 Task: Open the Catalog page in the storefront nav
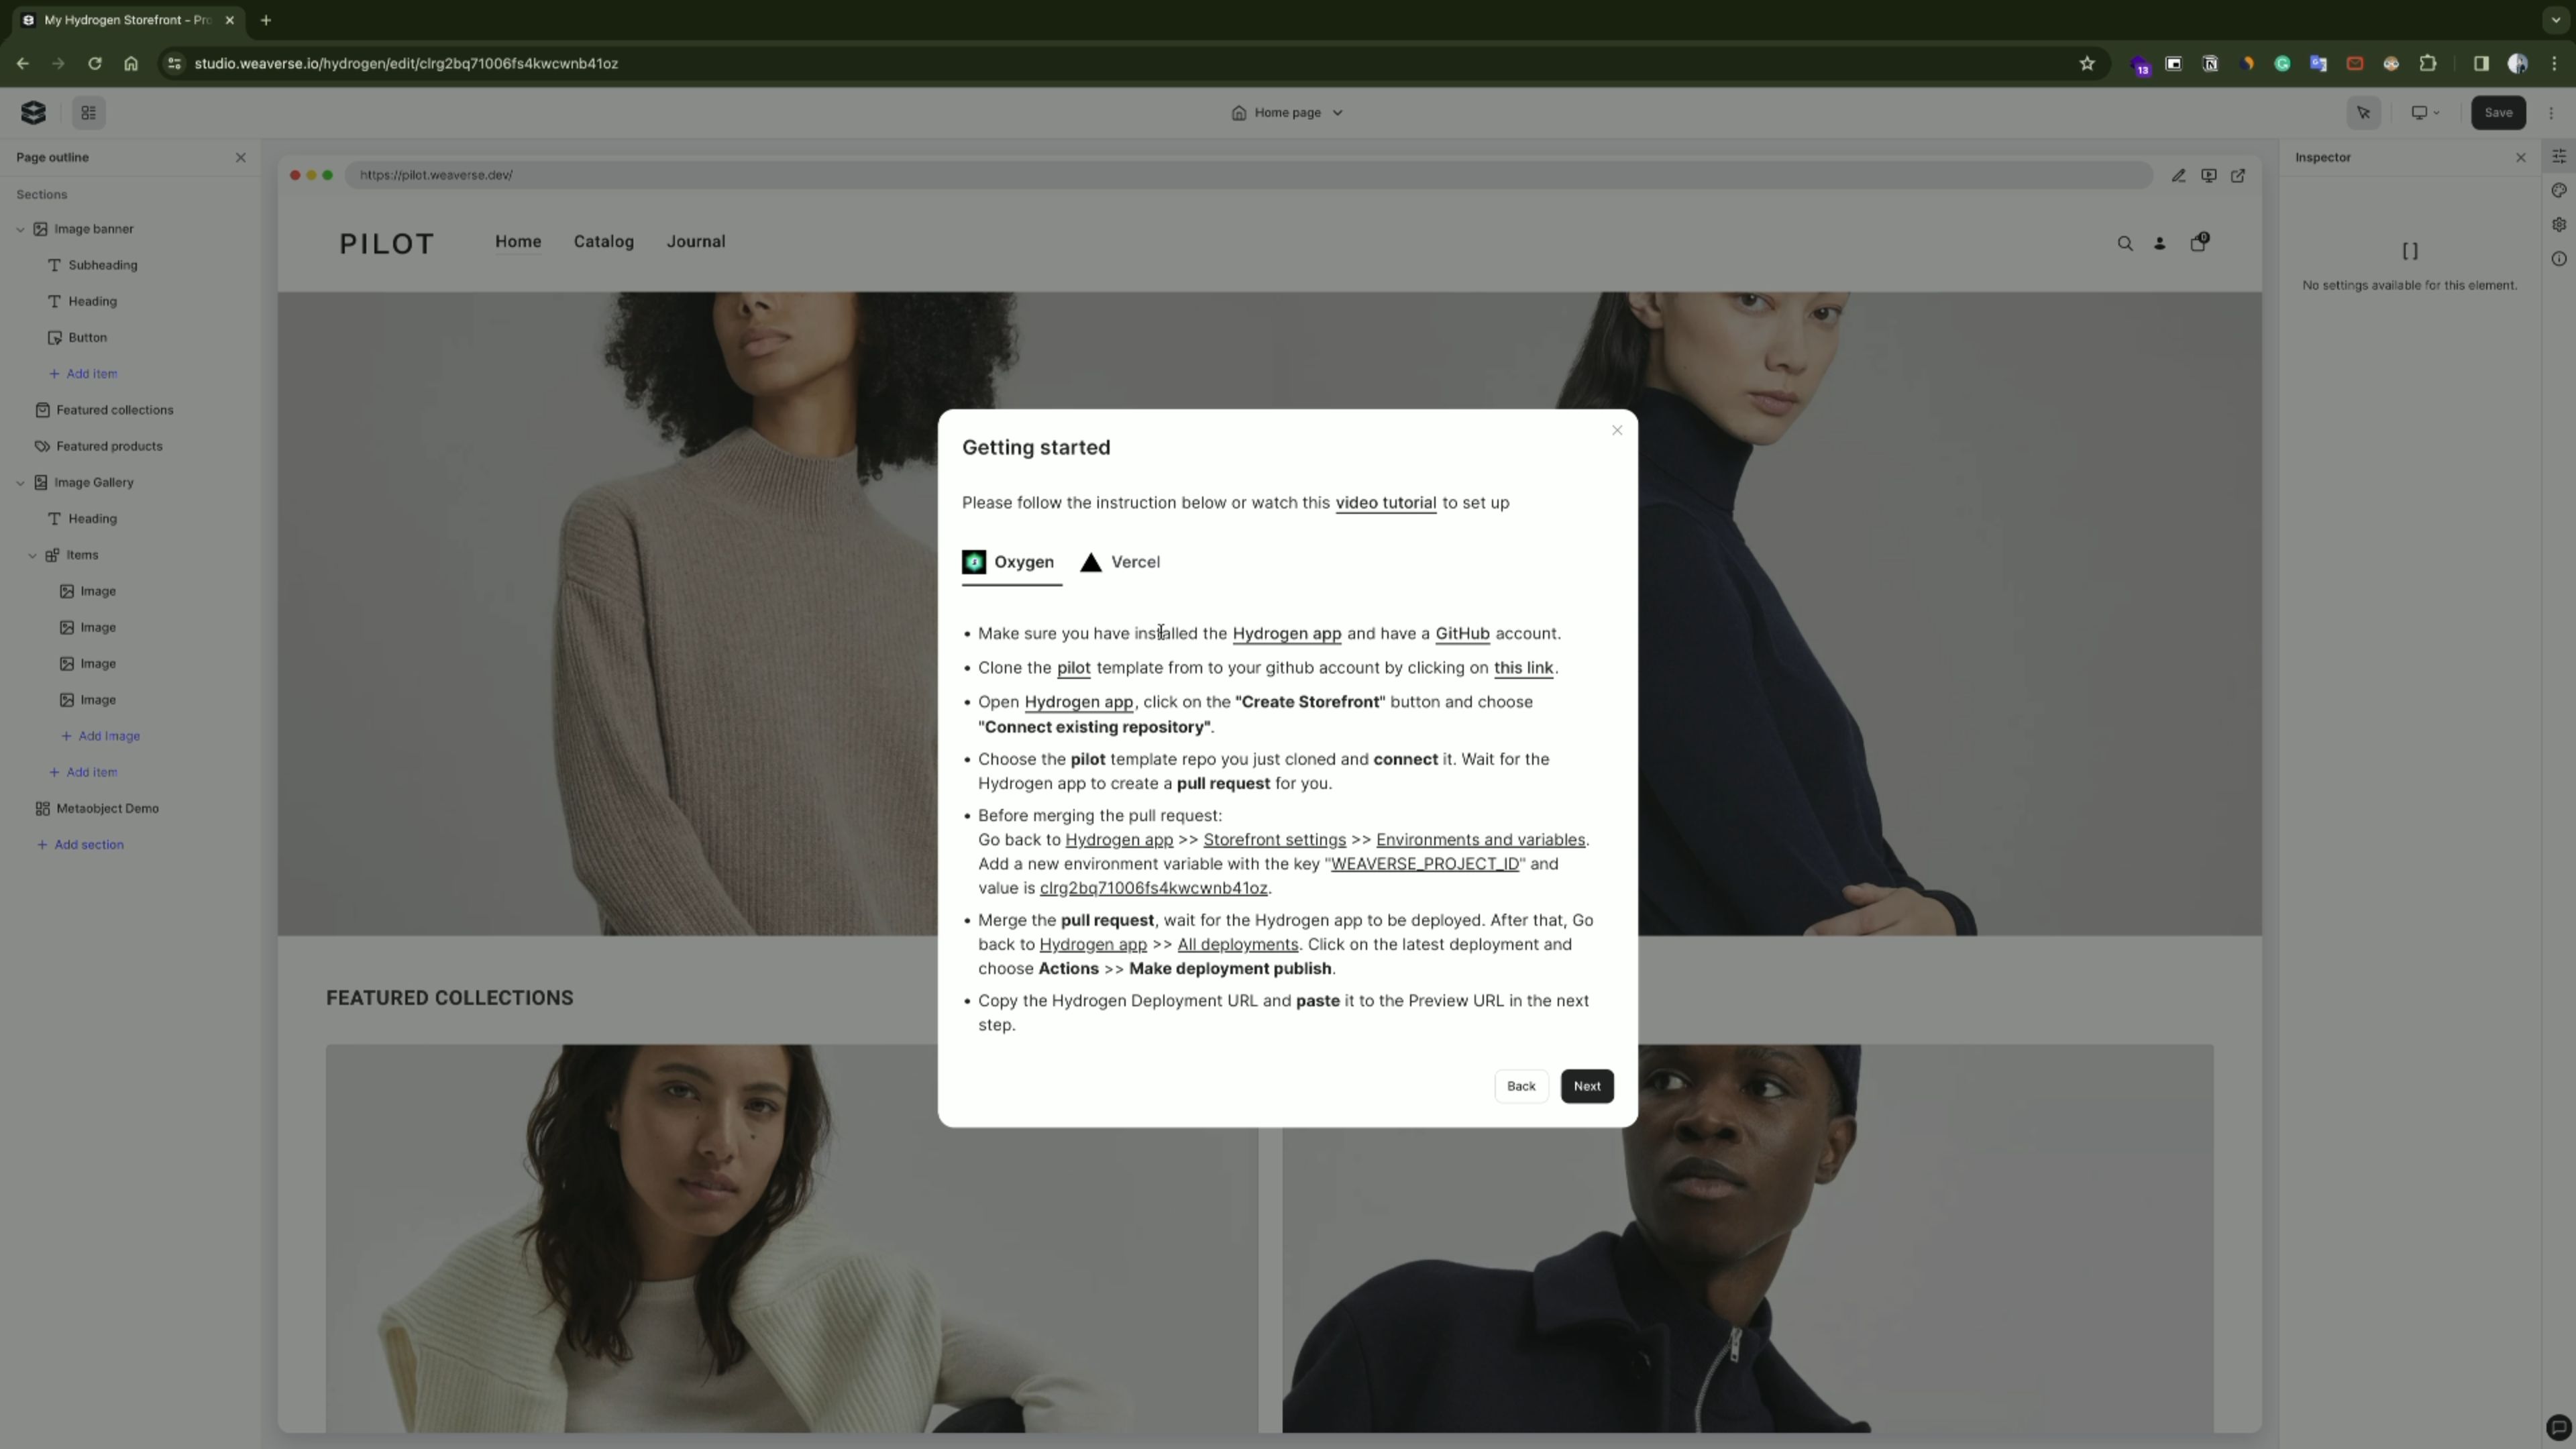tap(603, 241)
